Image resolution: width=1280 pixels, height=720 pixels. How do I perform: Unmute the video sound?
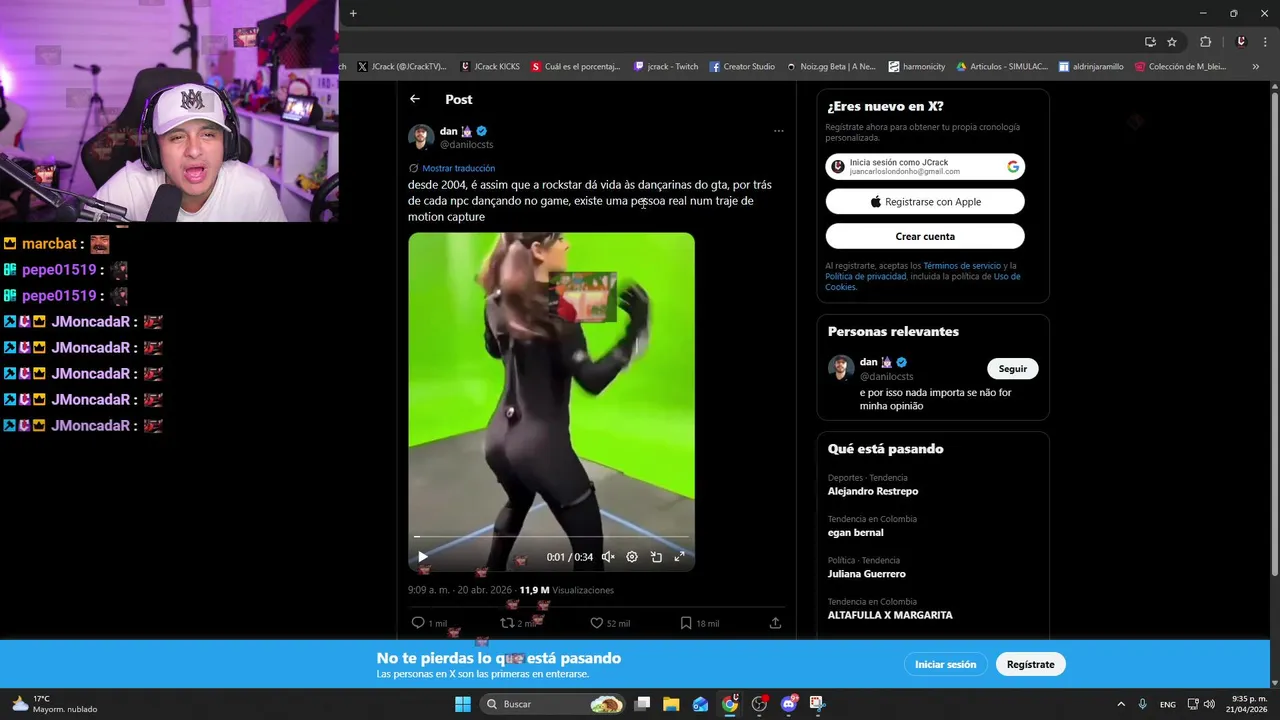608,557
